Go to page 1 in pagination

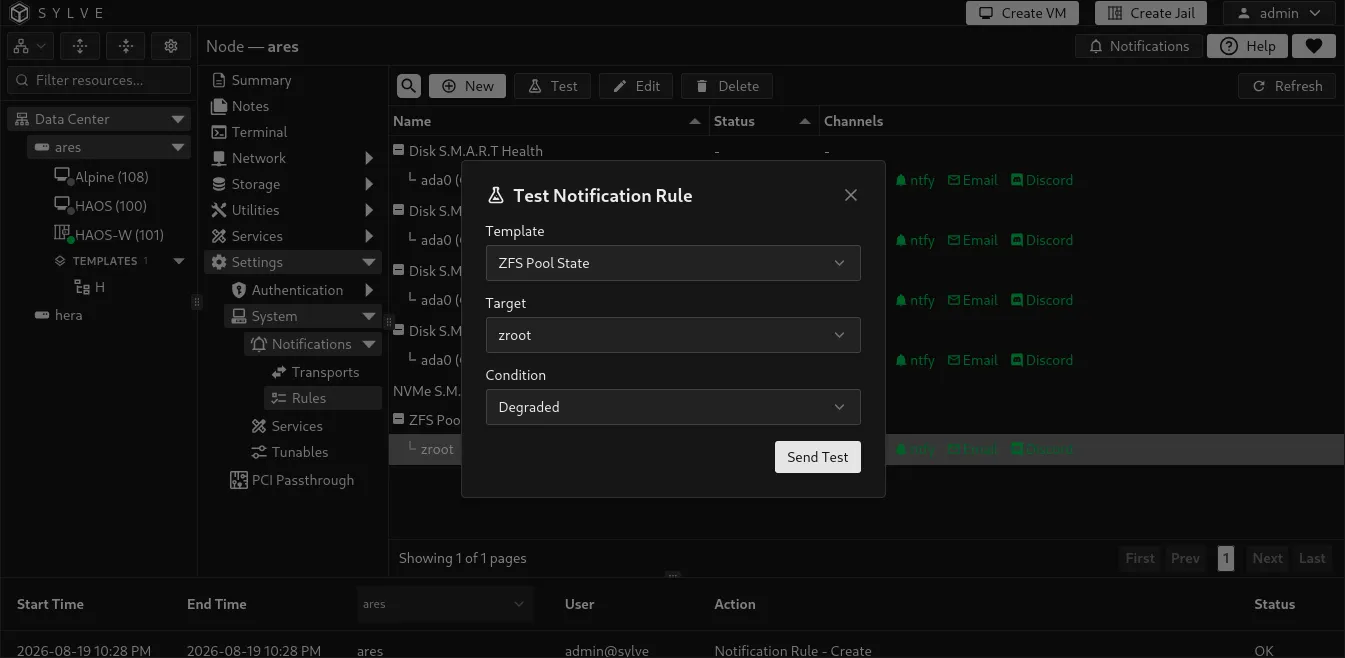1226,558
